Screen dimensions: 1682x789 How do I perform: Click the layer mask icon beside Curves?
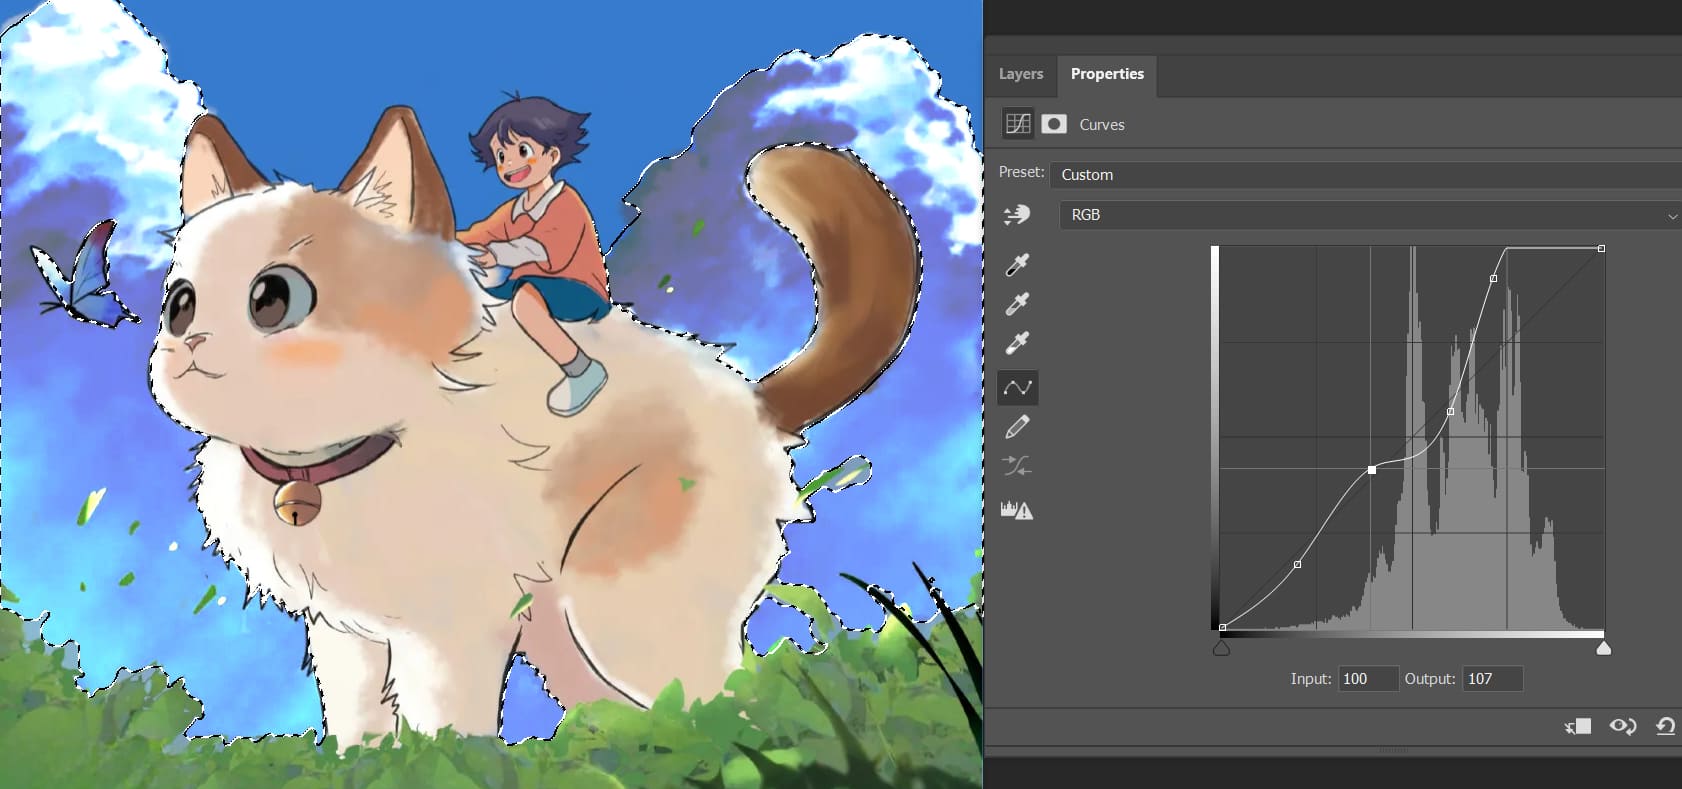pos(1053,124)
